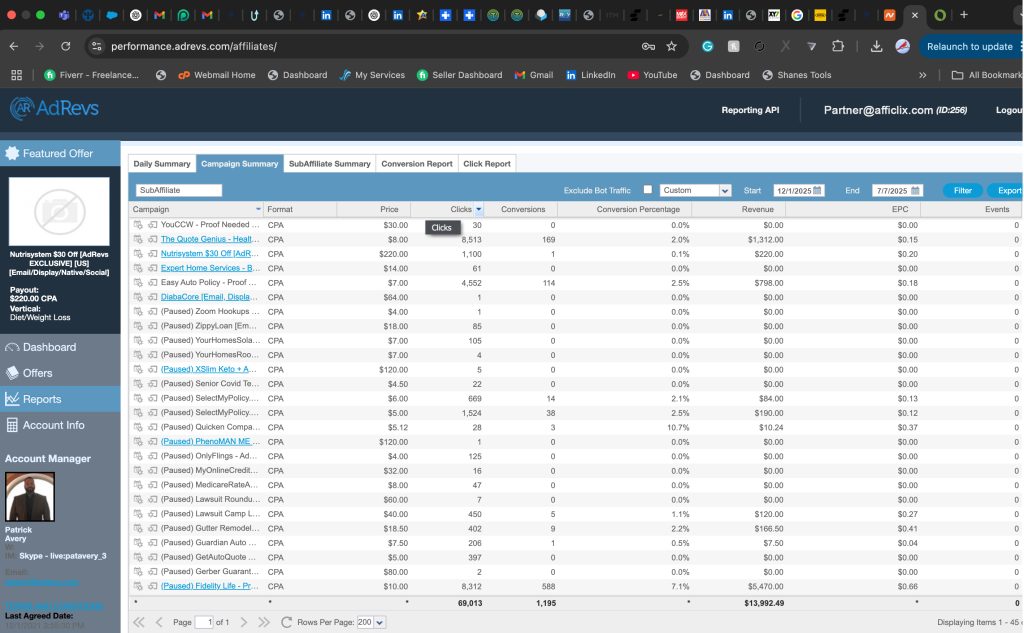This screenshot has width=1024, height=633.
Task: Click the SubAffiliate input field
Action: 179,190
